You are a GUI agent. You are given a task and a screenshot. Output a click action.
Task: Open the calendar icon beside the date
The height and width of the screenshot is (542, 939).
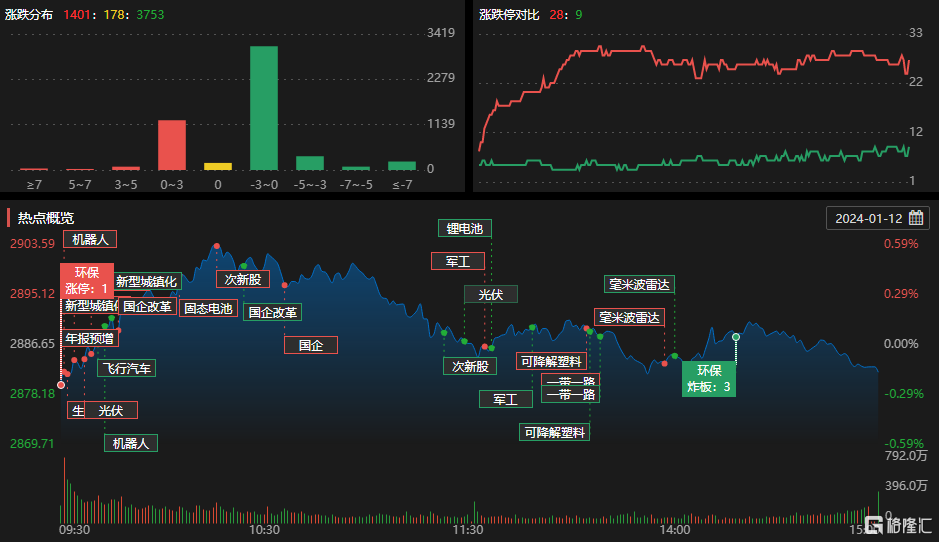coord(916,218)
